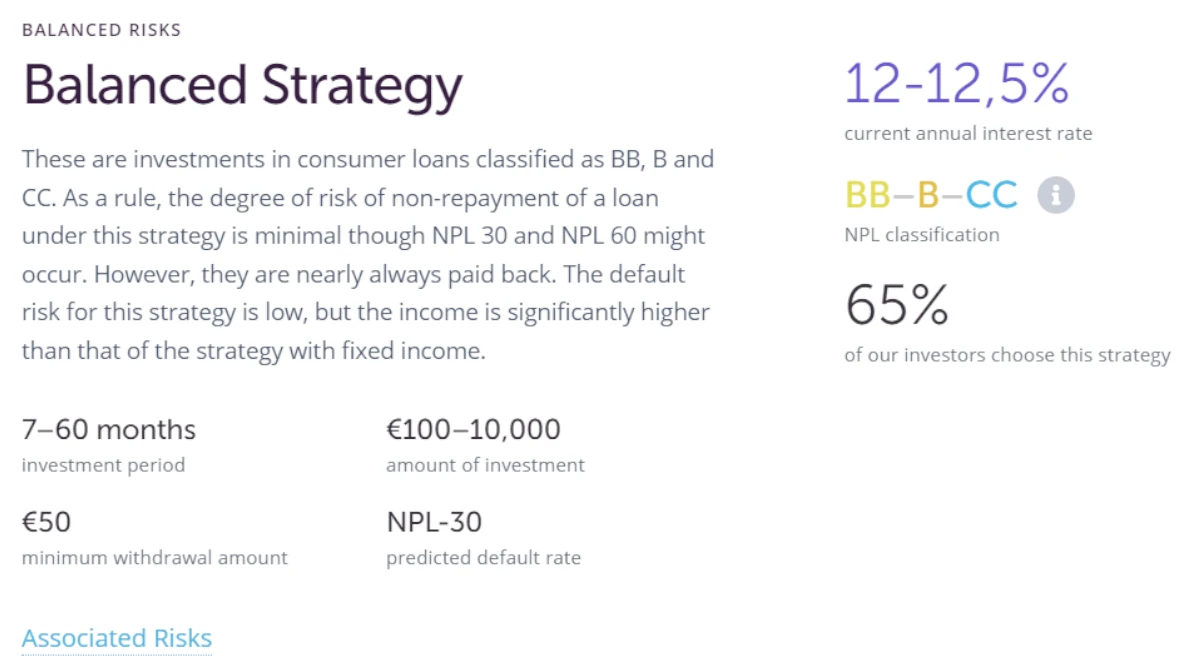Click 'of our investors choose this strategy' caption
This screenshot has height=666, width=1200.
coord(1007,355)
